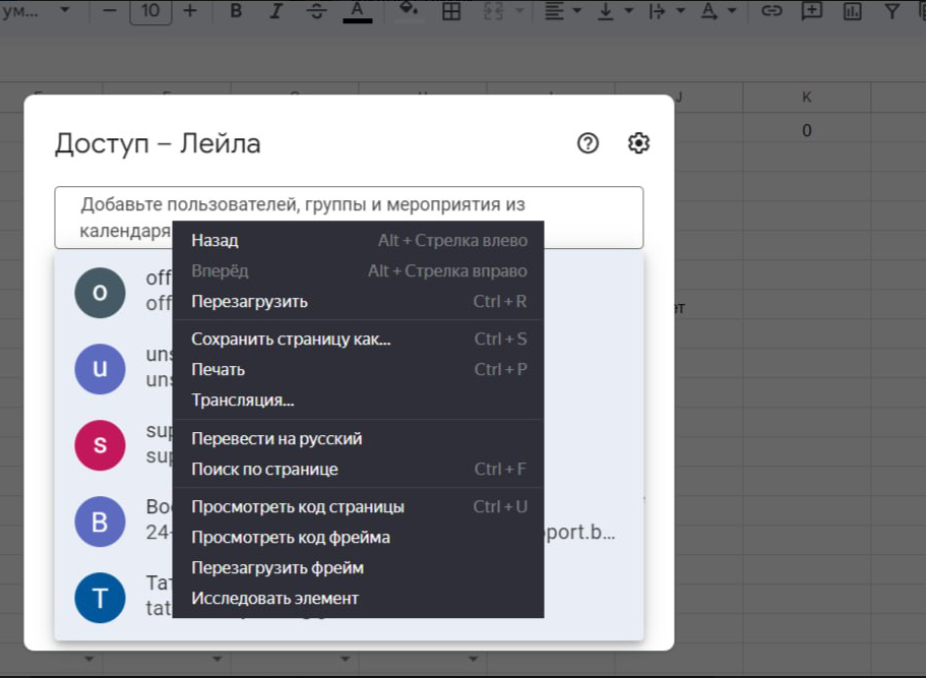Open text wrapping options
The width and height of the screenshot is (926, 678).
point(667,11)
